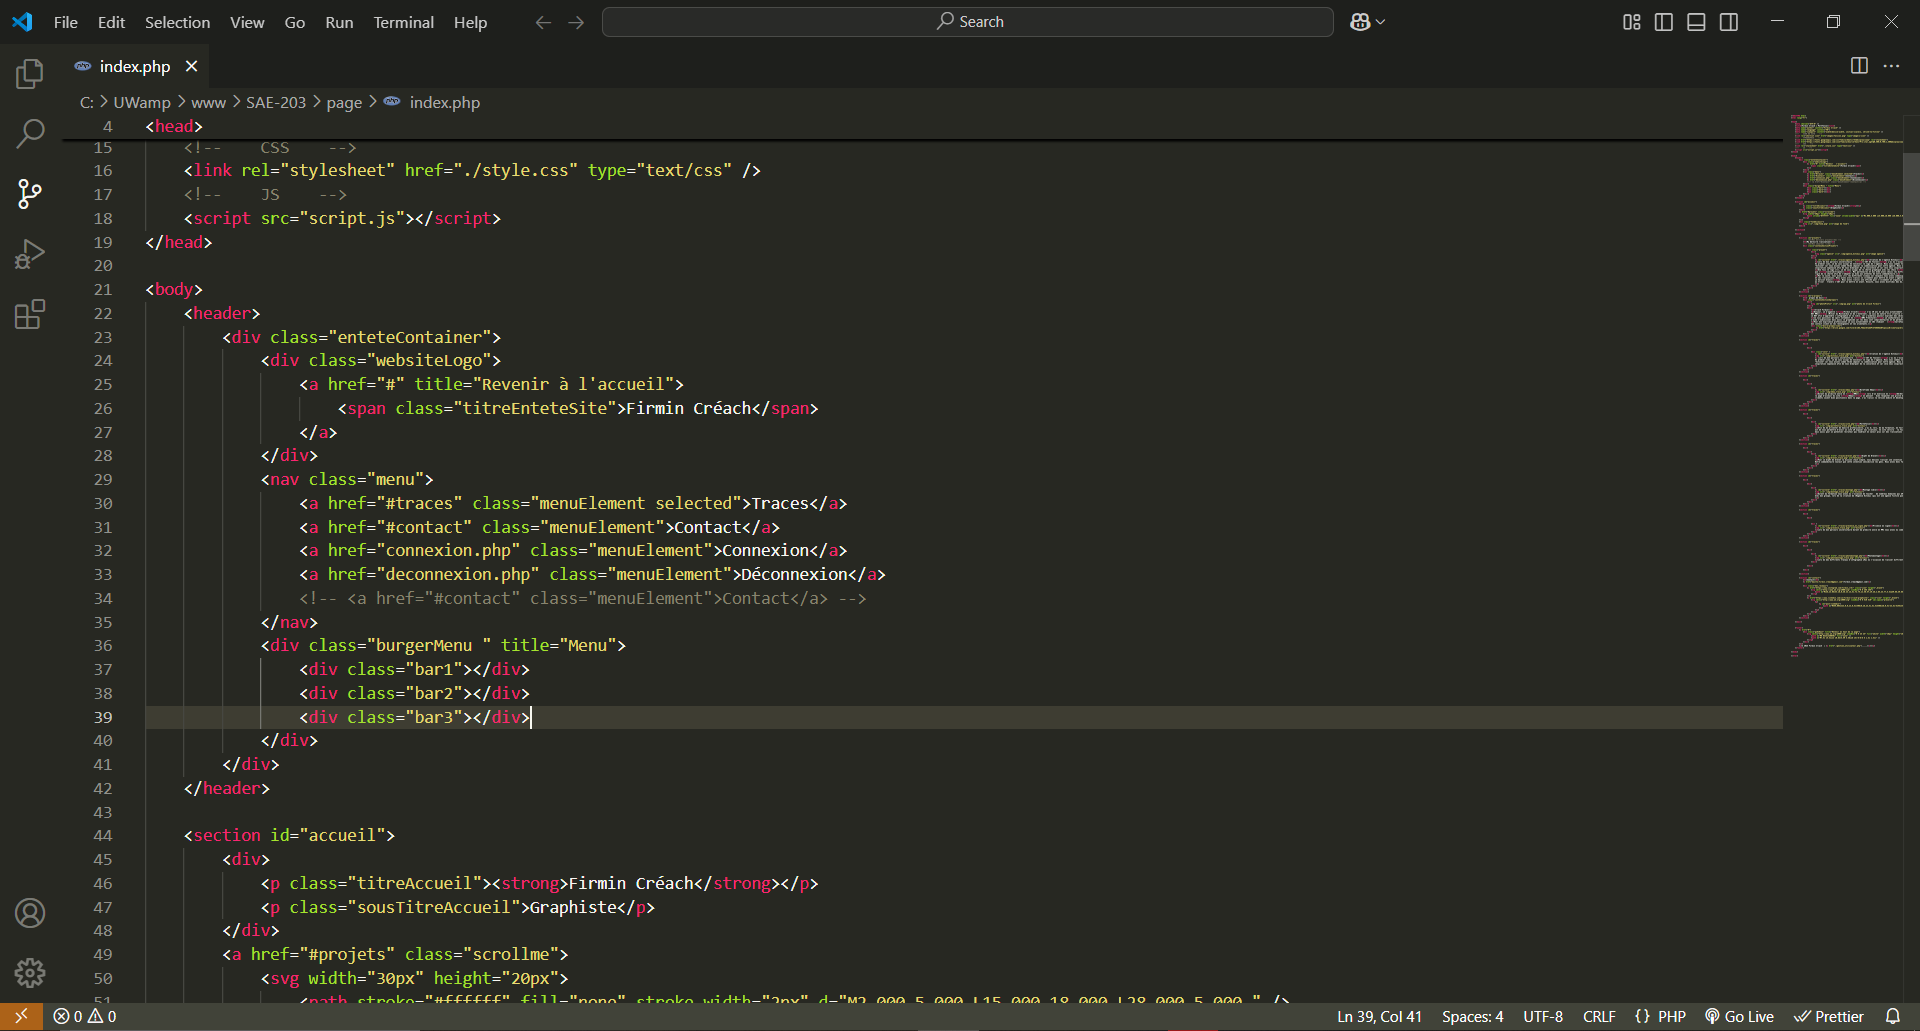Open the Explorer view in activity bar
This screenshot has width=1920, height=1031.
coord(30,74)
